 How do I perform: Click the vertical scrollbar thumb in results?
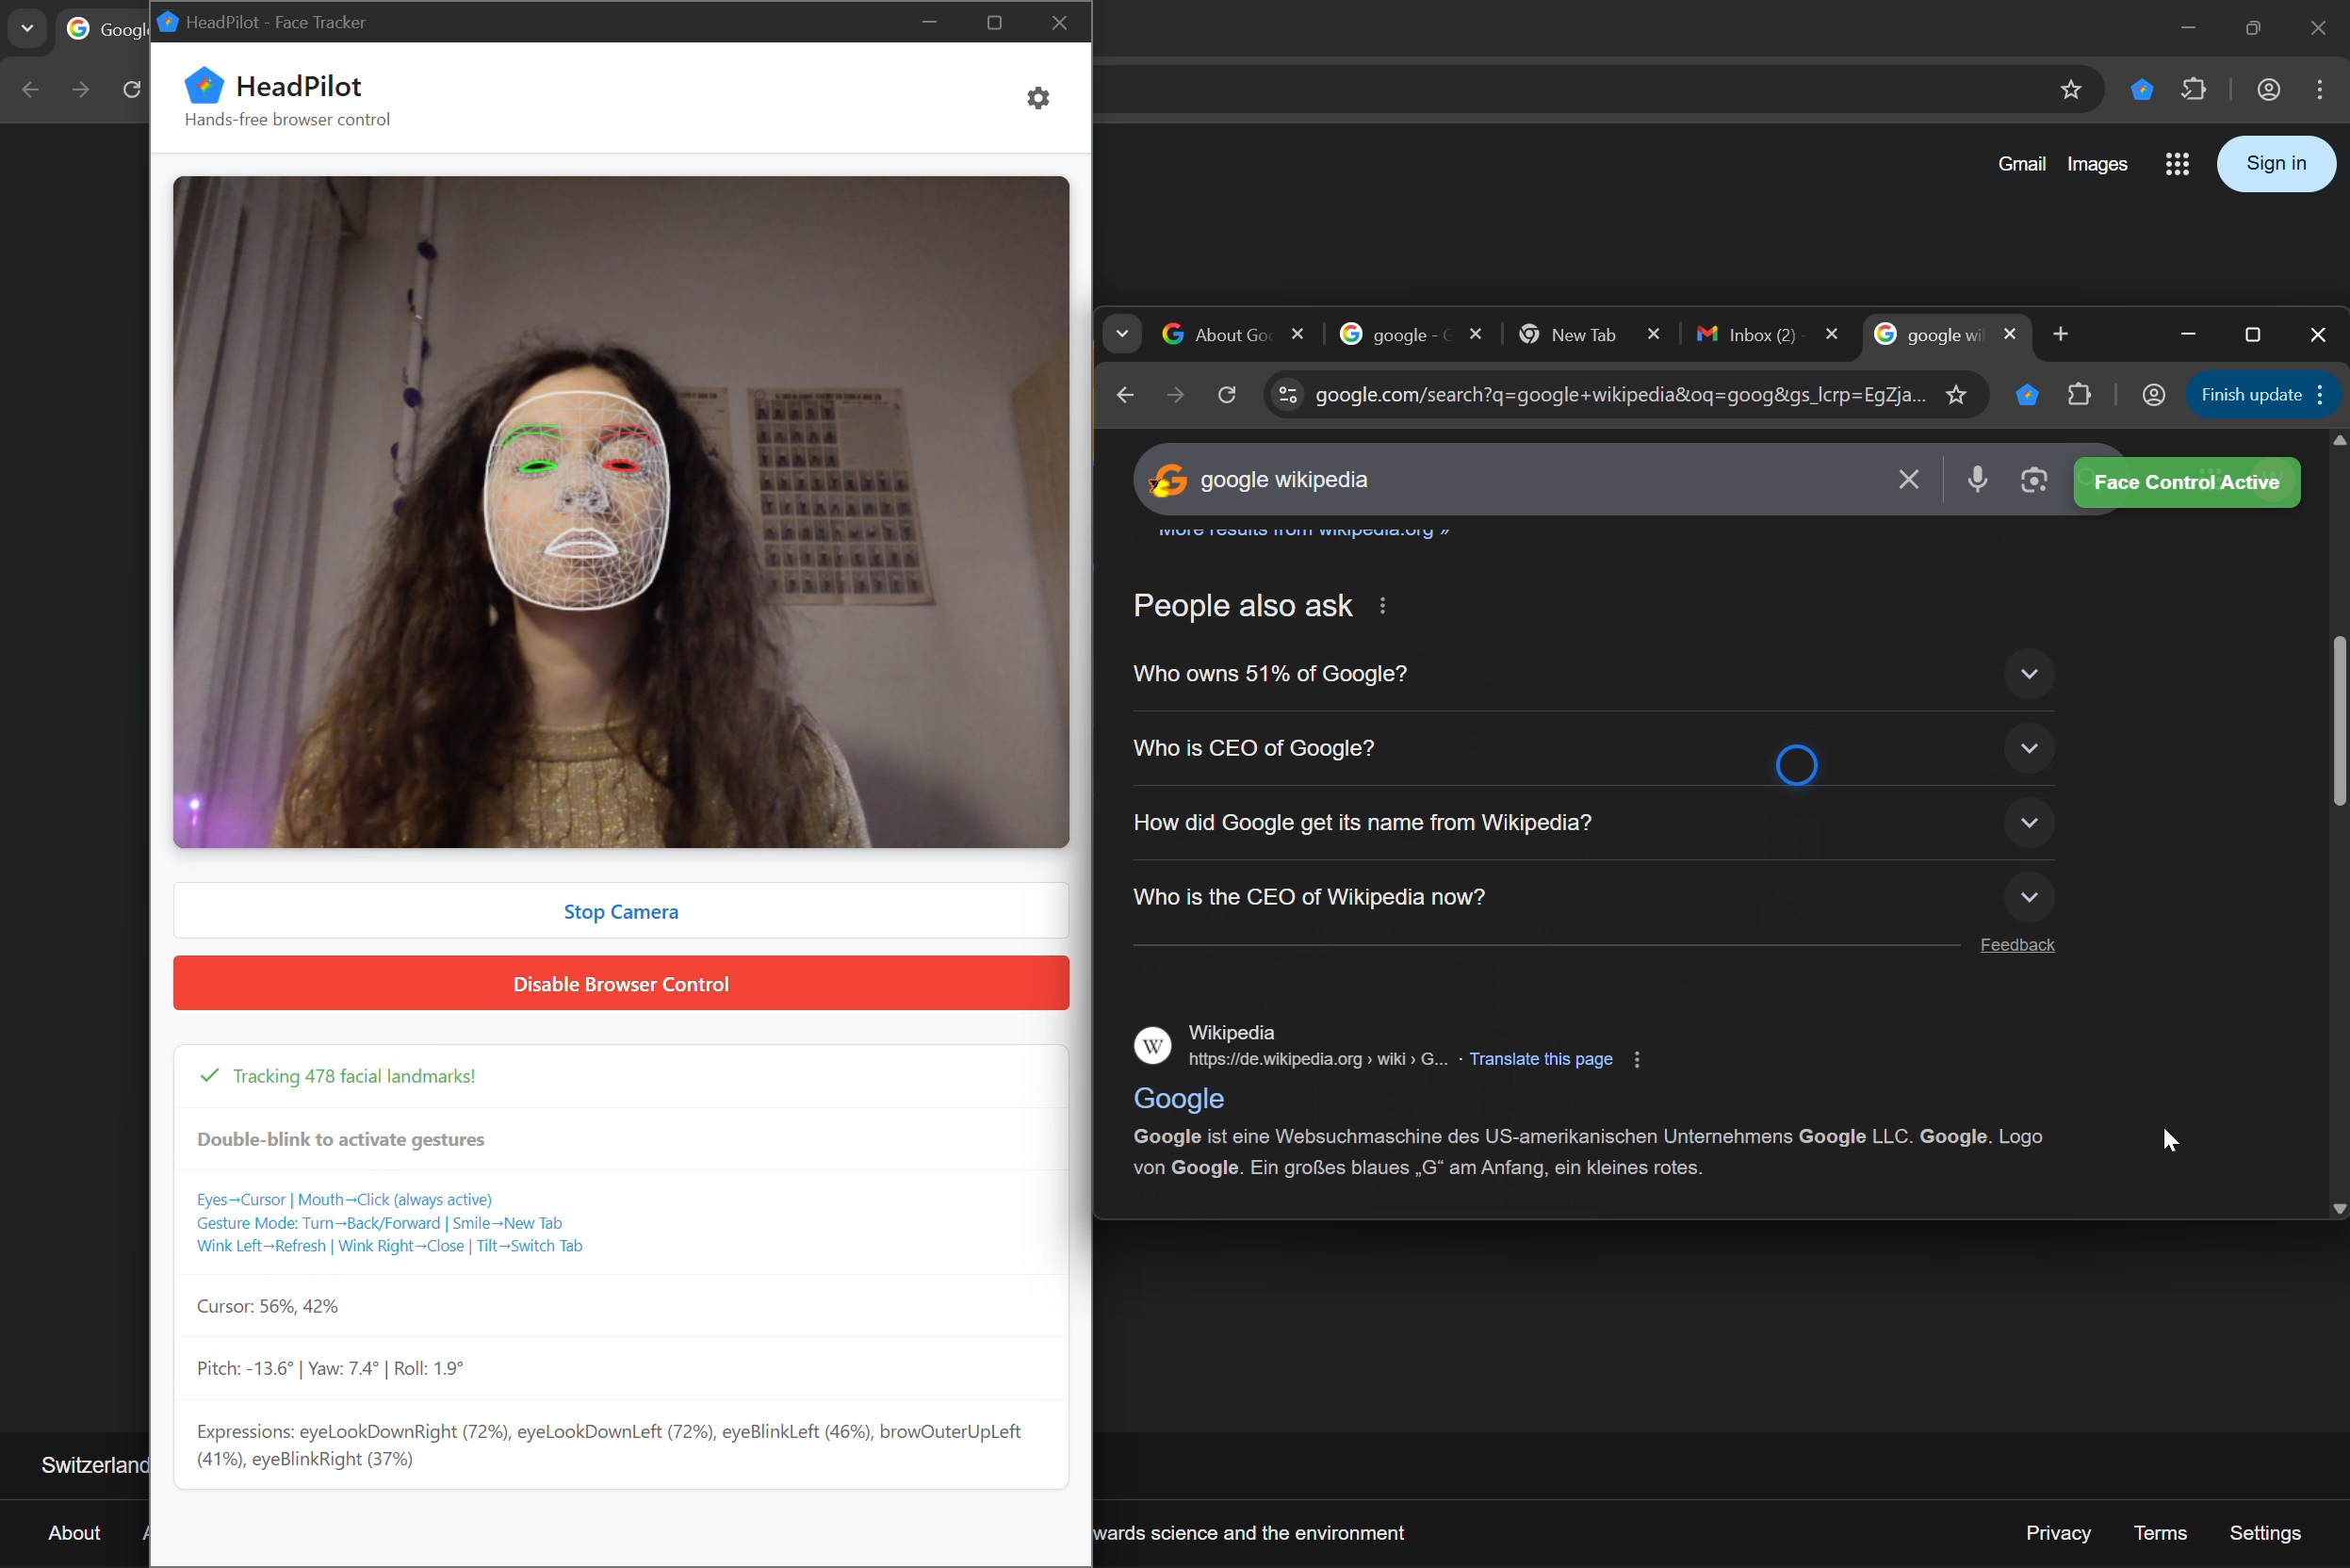2338,720
